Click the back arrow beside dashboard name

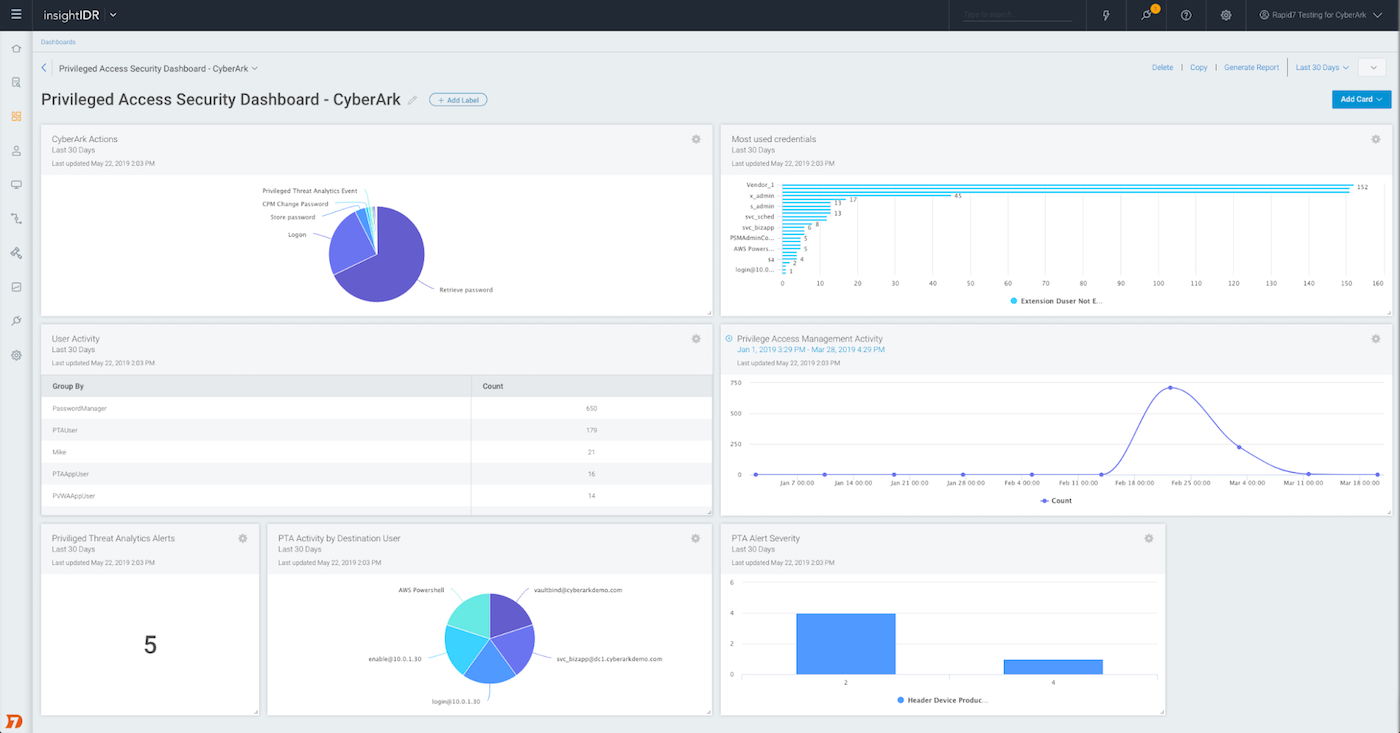point(44,68)
